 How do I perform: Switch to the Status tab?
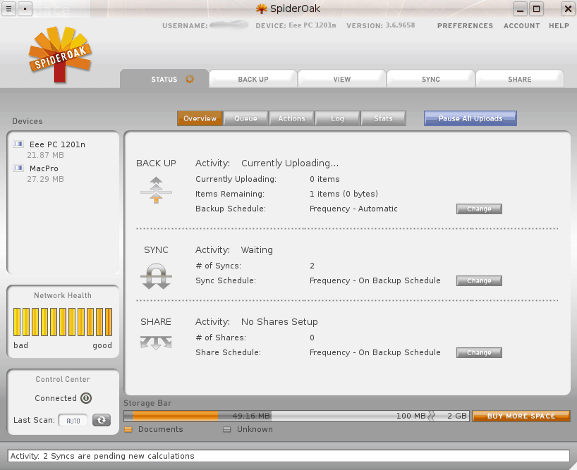point(164,79)
